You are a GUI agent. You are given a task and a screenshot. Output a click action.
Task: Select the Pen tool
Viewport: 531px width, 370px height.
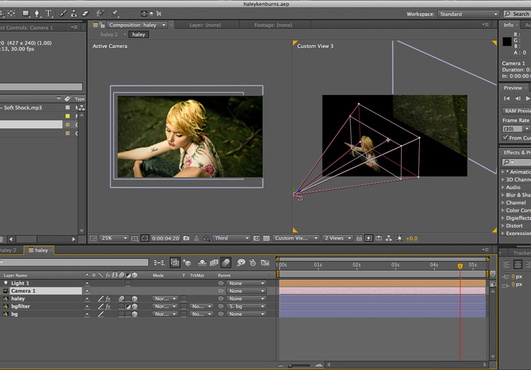coord(37,14)
